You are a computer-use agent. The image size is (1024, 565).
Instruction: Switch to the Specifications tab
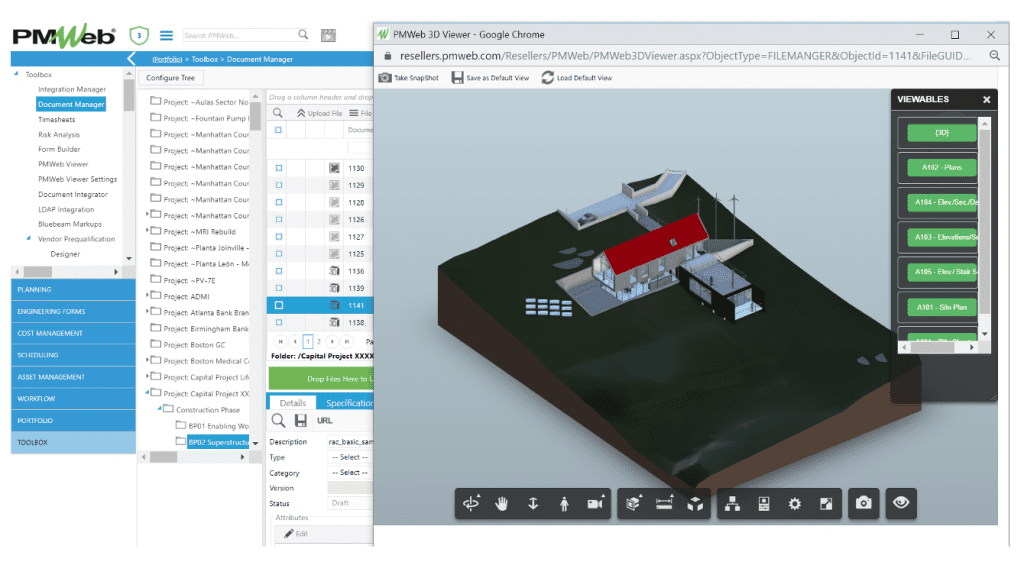(349, 403)
